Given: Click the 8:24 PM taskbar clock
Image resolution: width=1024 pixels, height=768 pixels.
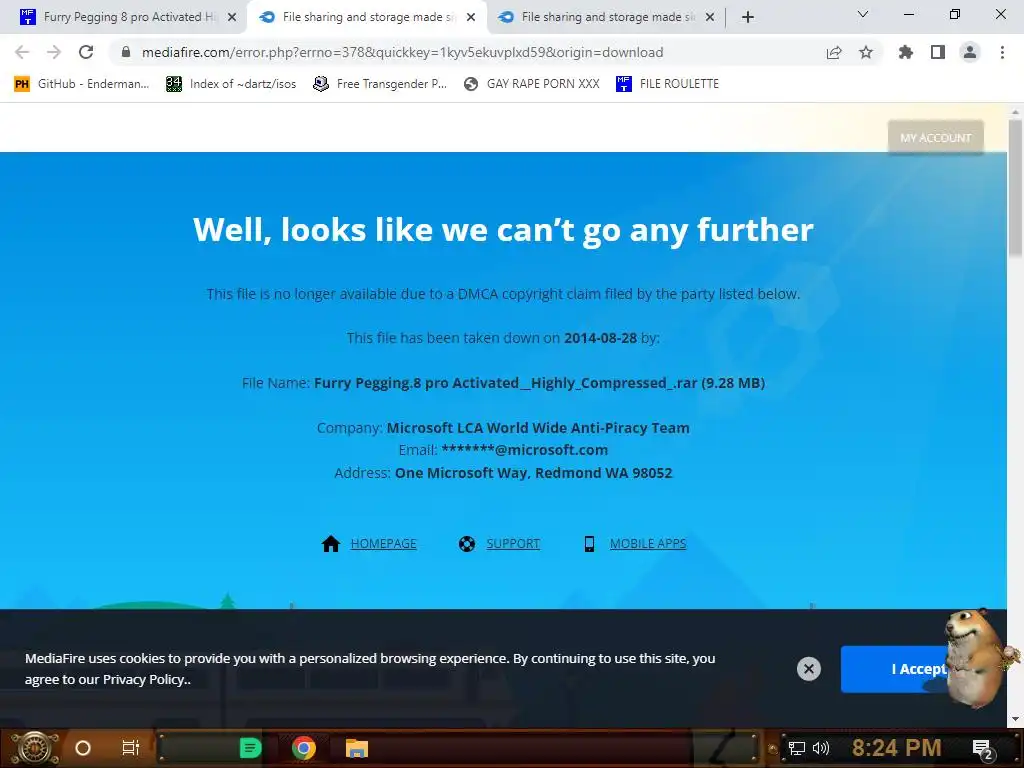Looking at the screenshot, I should click(896, 748).
